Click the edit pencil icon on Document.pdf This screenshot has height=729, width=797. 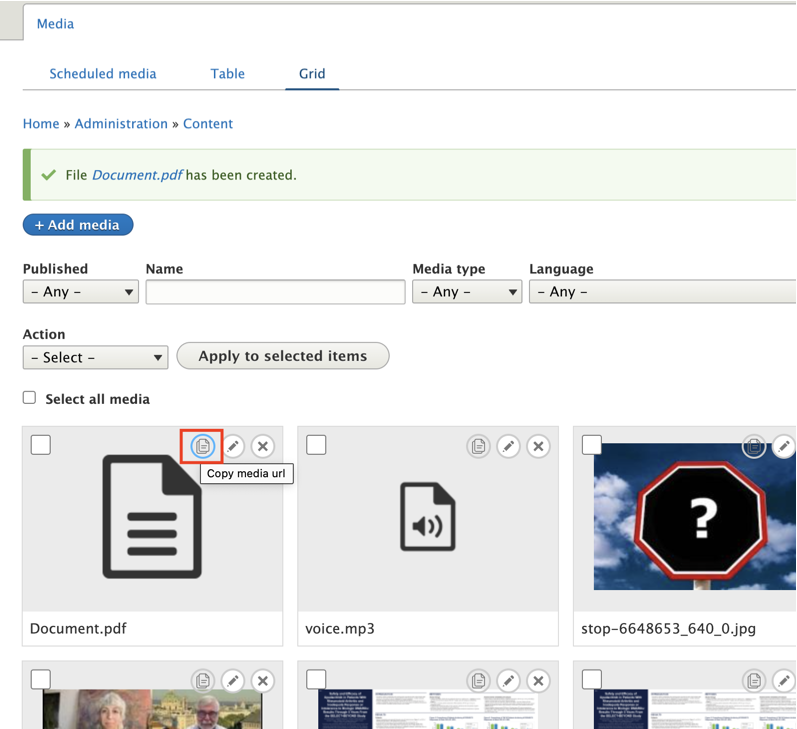[233, 446]
